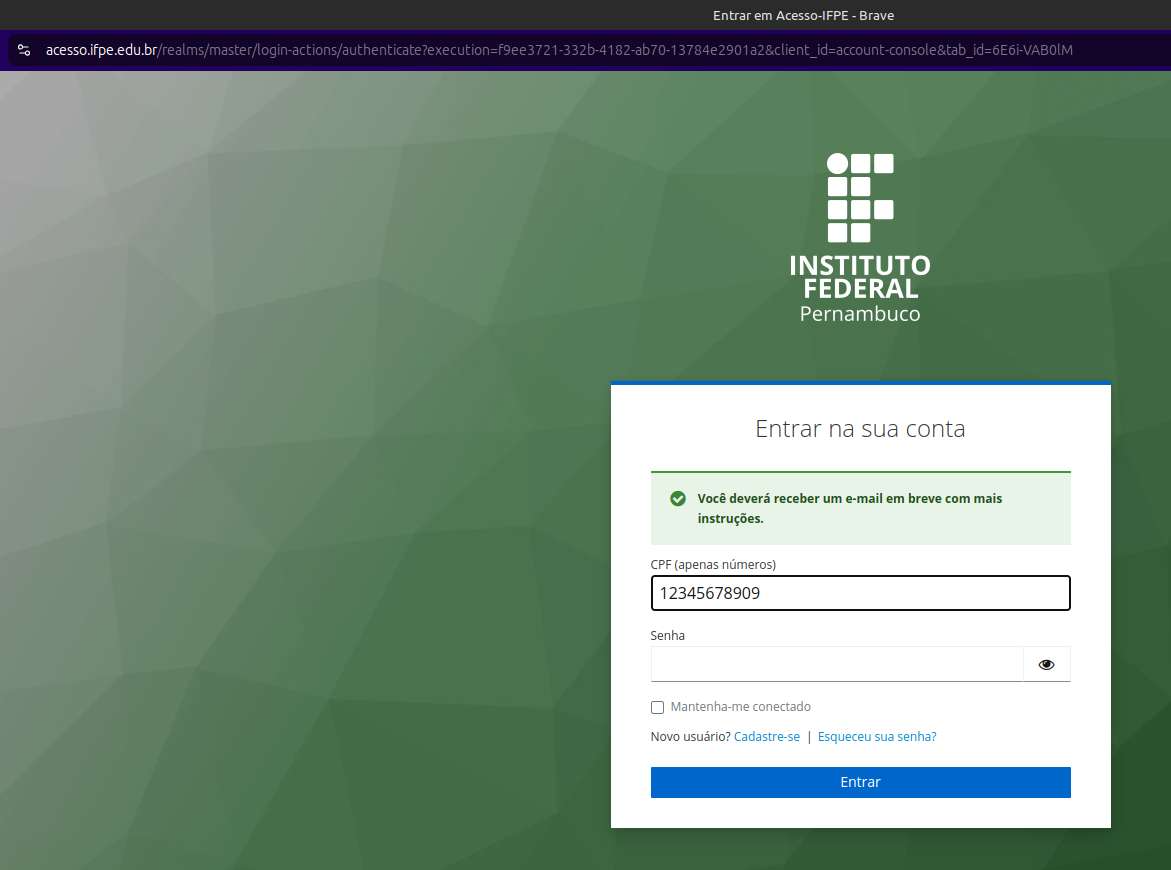Open the Esqueceu sua senha? link

click(876, 737)
